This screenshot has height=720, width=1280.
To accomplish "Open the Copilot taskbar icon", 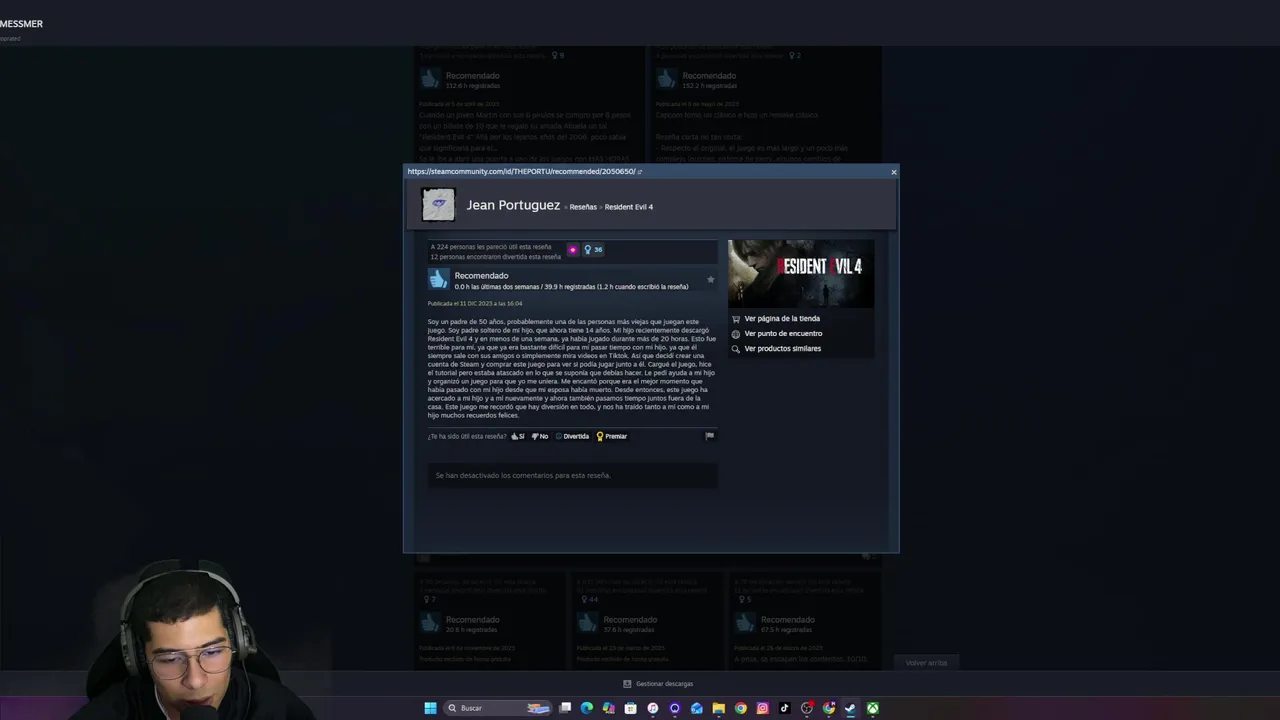I will (609, 708).
